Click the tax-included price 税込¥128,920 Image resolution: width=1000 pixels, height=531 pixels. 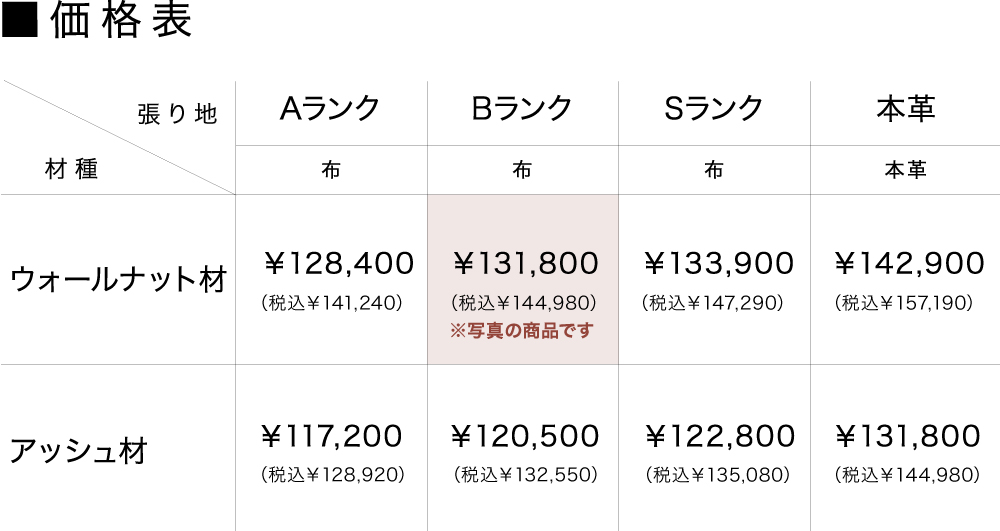coord(332,474)
